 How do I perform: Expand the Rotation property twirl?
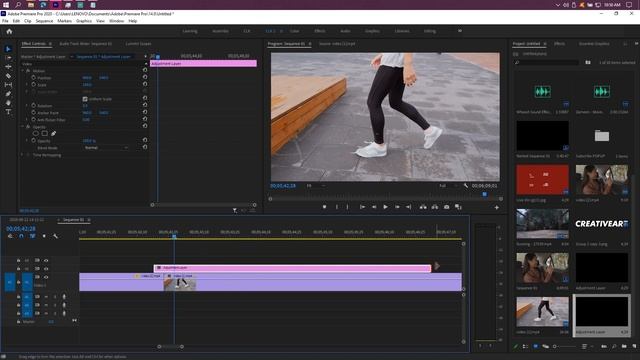coord(27,105)
